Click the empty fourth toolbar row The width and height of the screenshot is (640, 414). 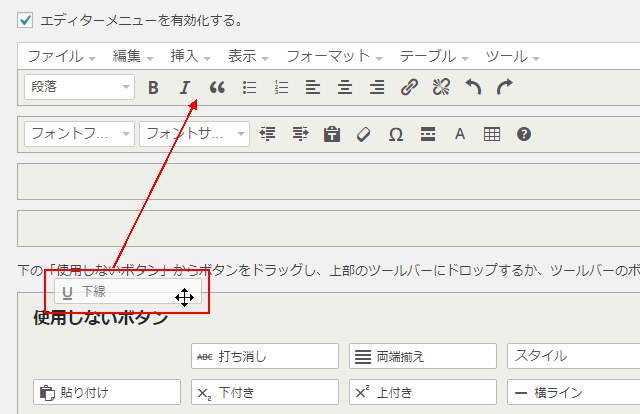coord(329,228)
